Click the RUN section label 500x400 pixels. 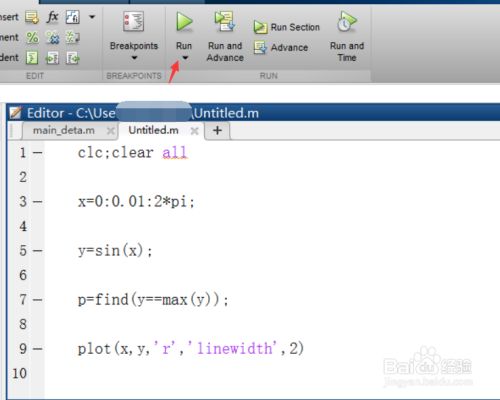pos(269,76)
